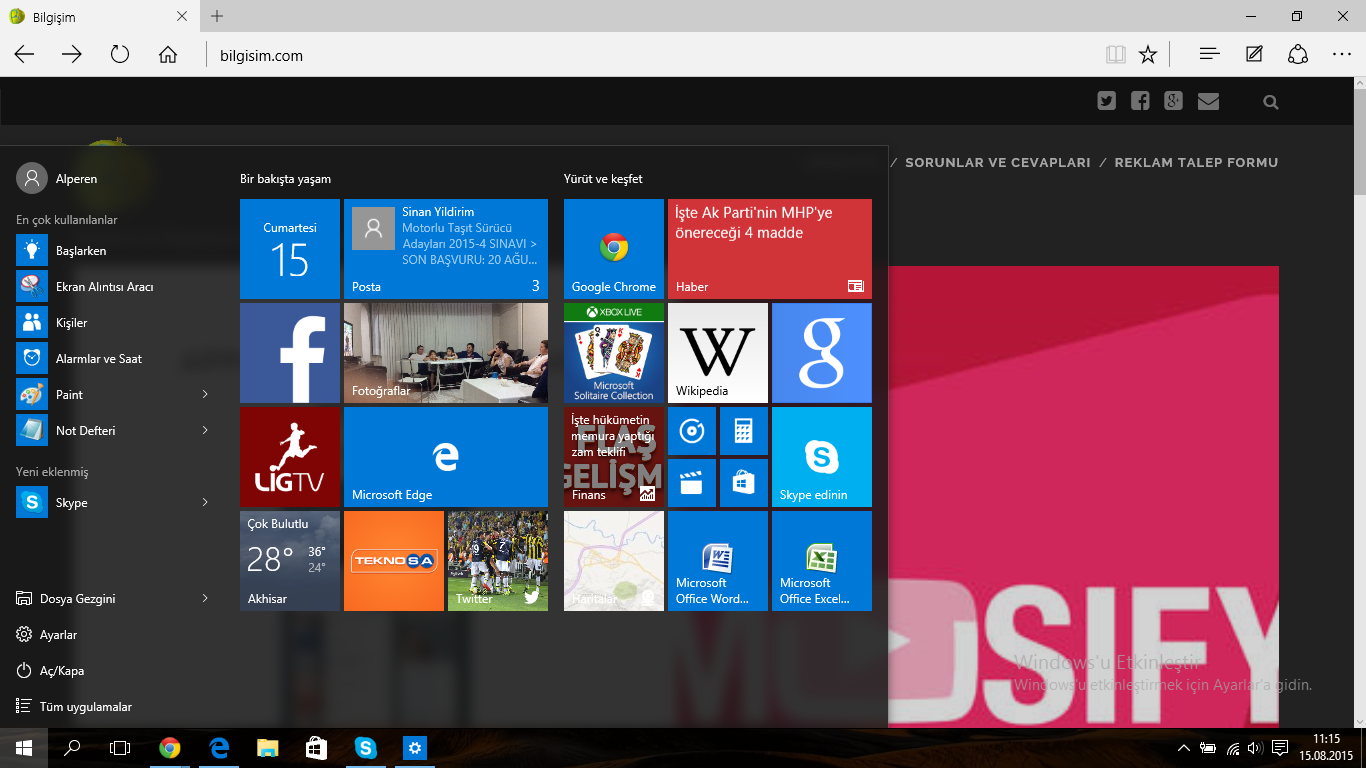Image resolution: width=1366 pixels, height=768 pixels.
Task: Open the Groove Music small tile
Action: (x=692, y=431)
